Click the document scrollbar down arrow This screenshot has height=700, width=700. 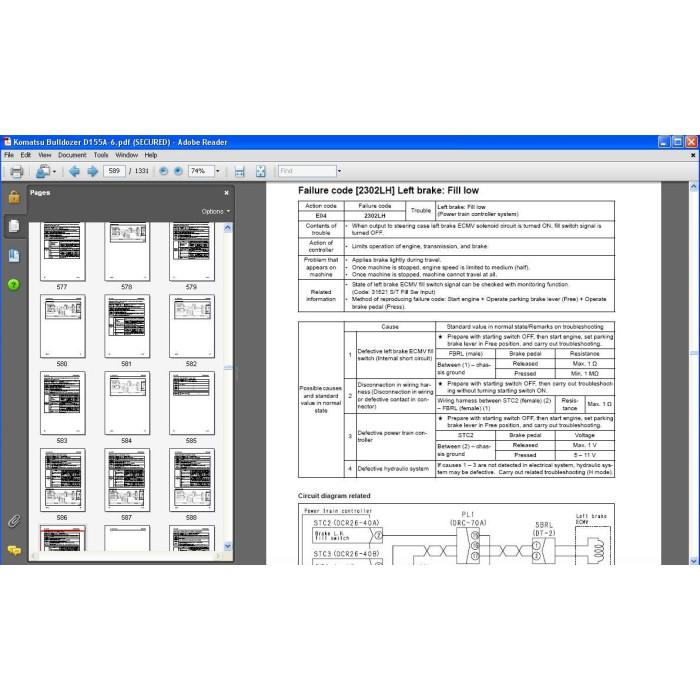(x=694, y=560)
